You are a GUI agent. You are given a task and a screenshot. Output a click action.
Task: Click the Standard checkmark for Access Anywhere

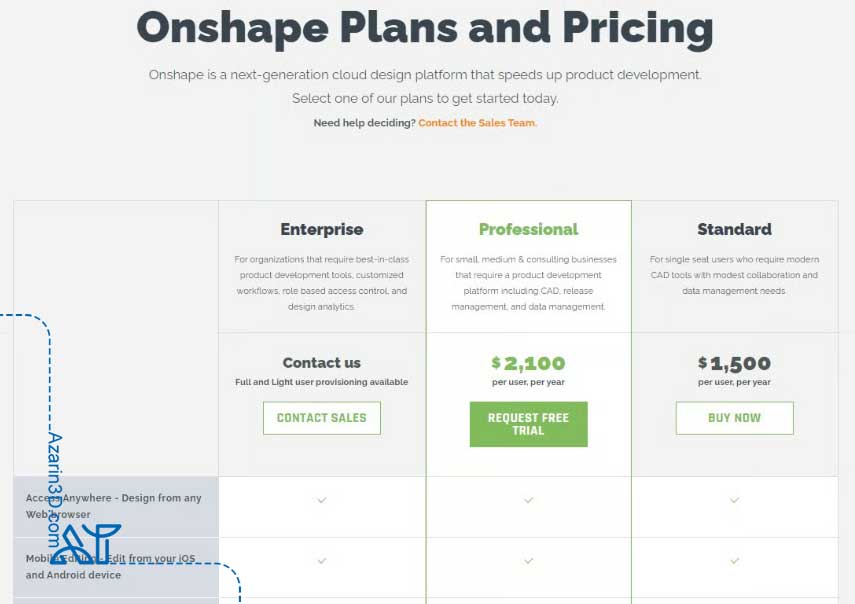734,500
